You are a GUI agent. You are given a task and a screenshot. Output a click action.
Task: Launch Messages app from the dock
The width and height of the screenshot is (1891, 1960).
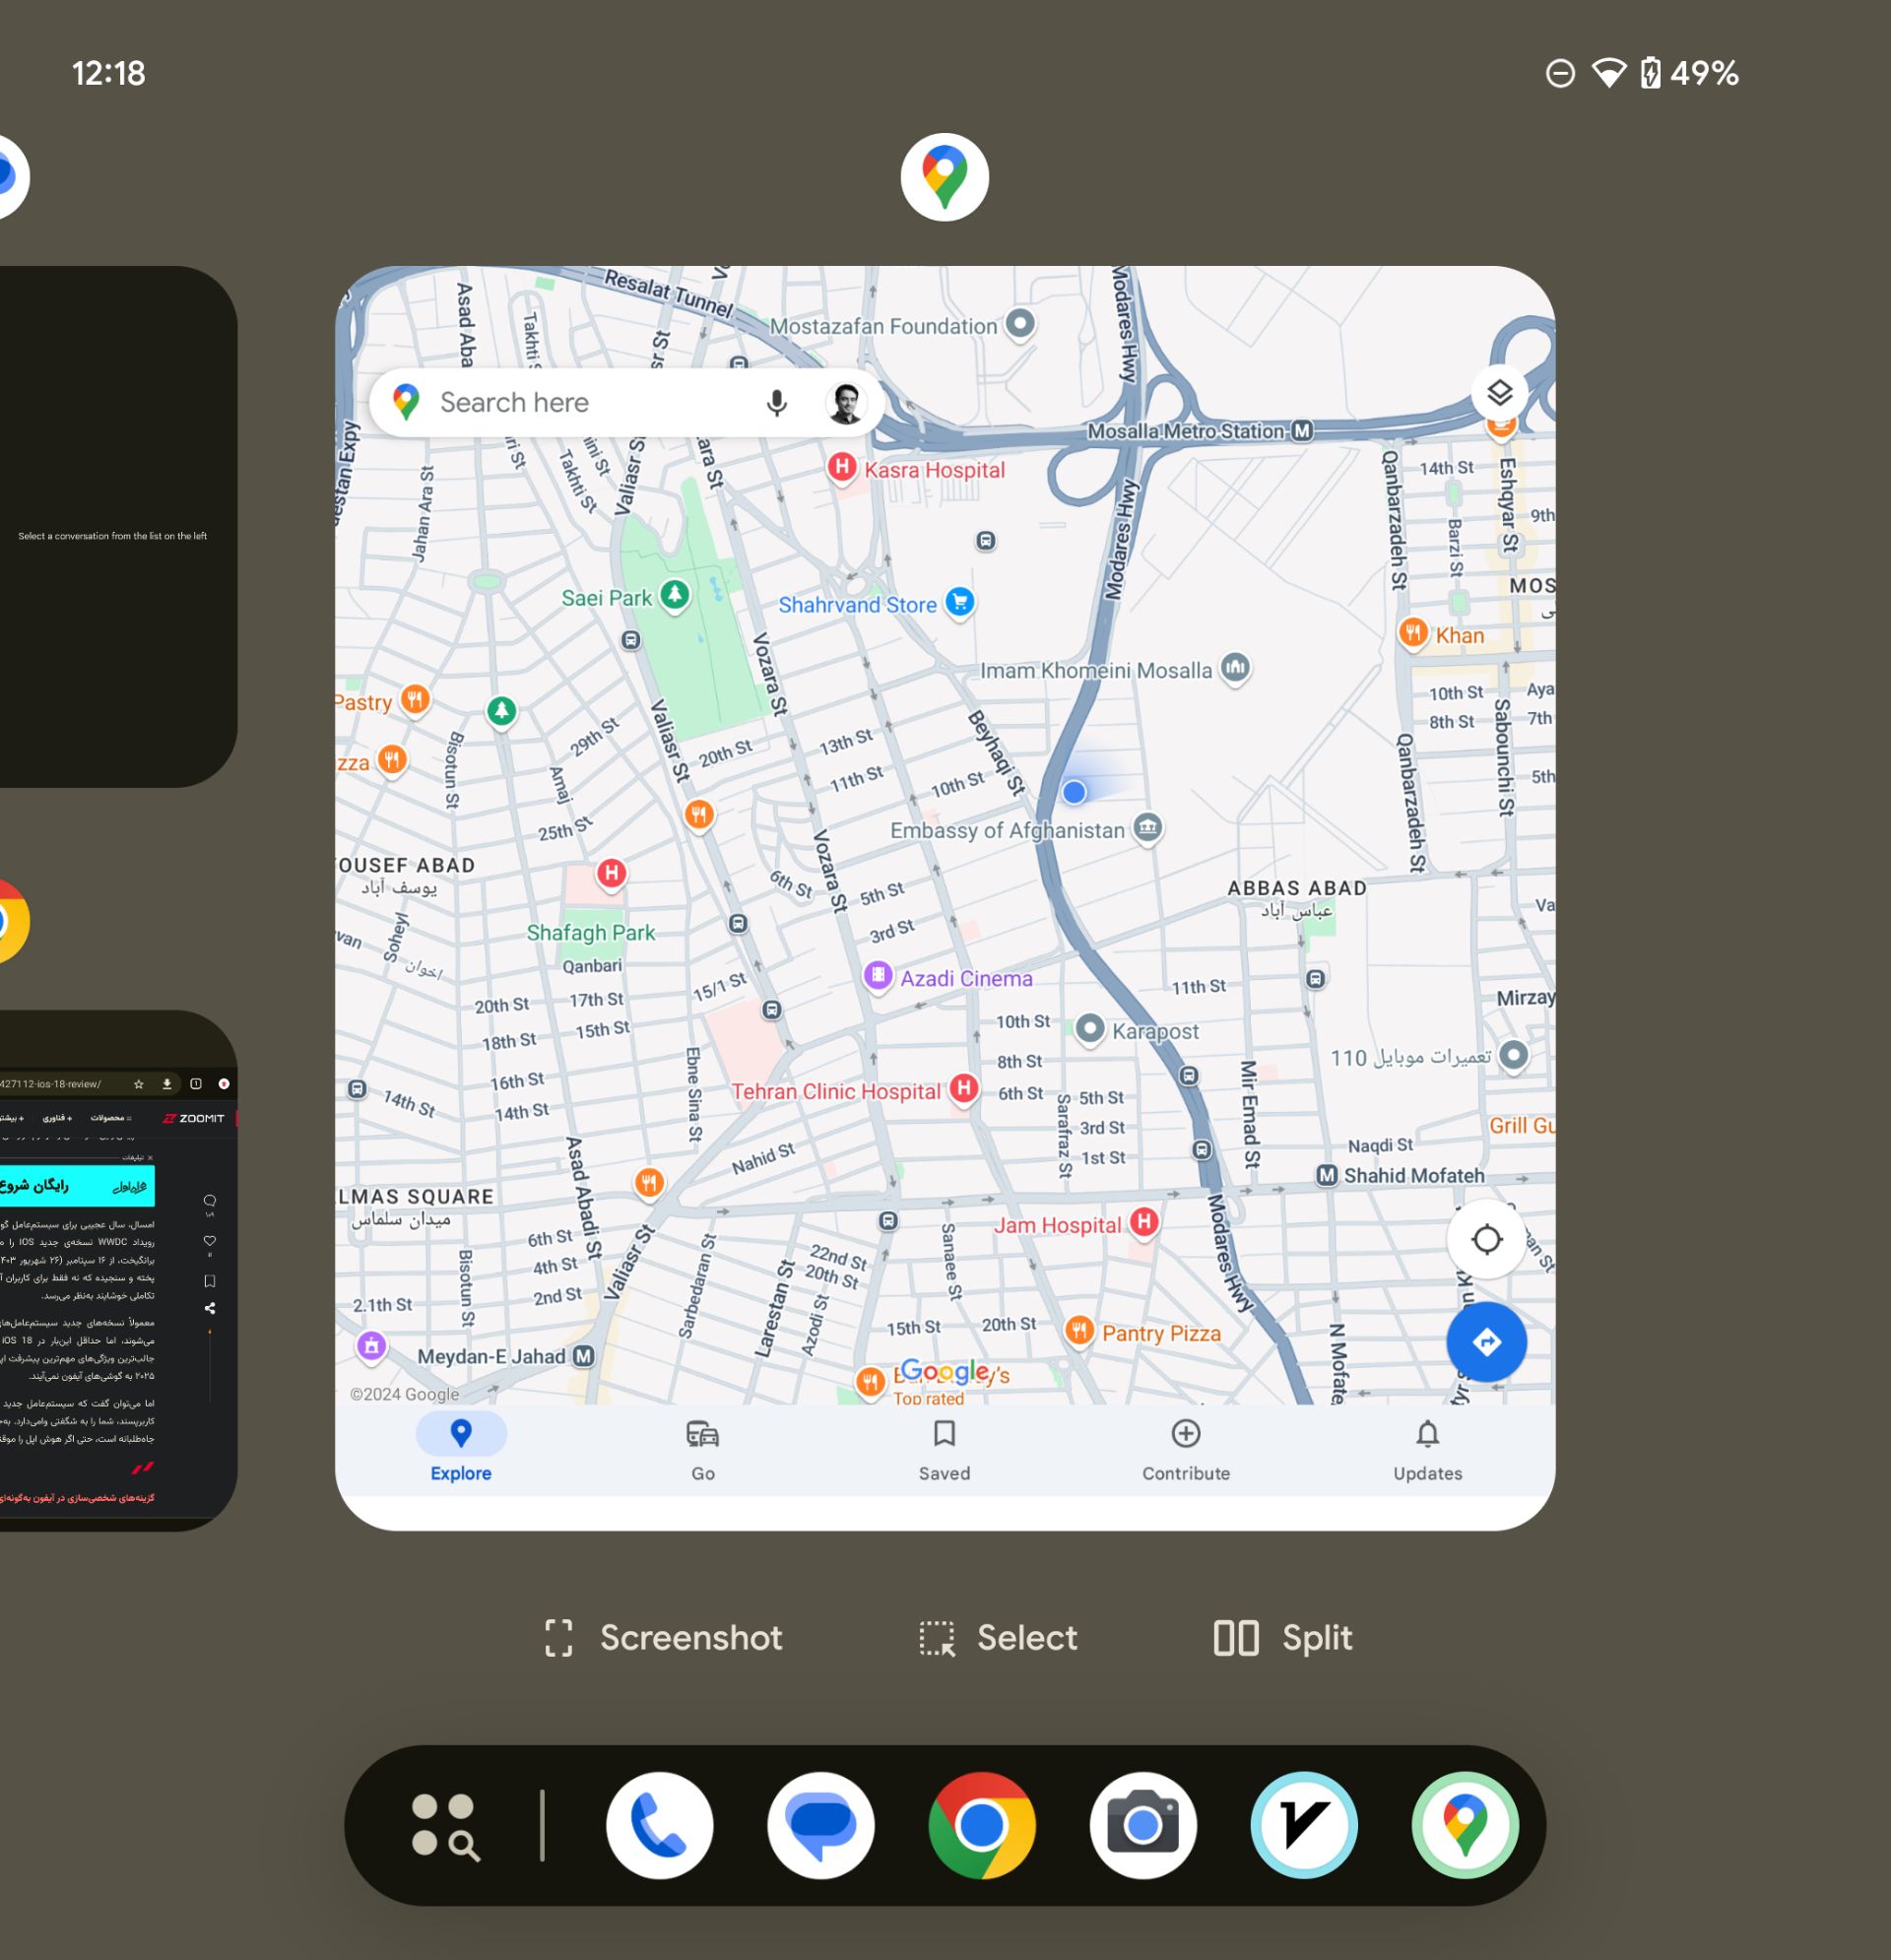(820, 1825)
